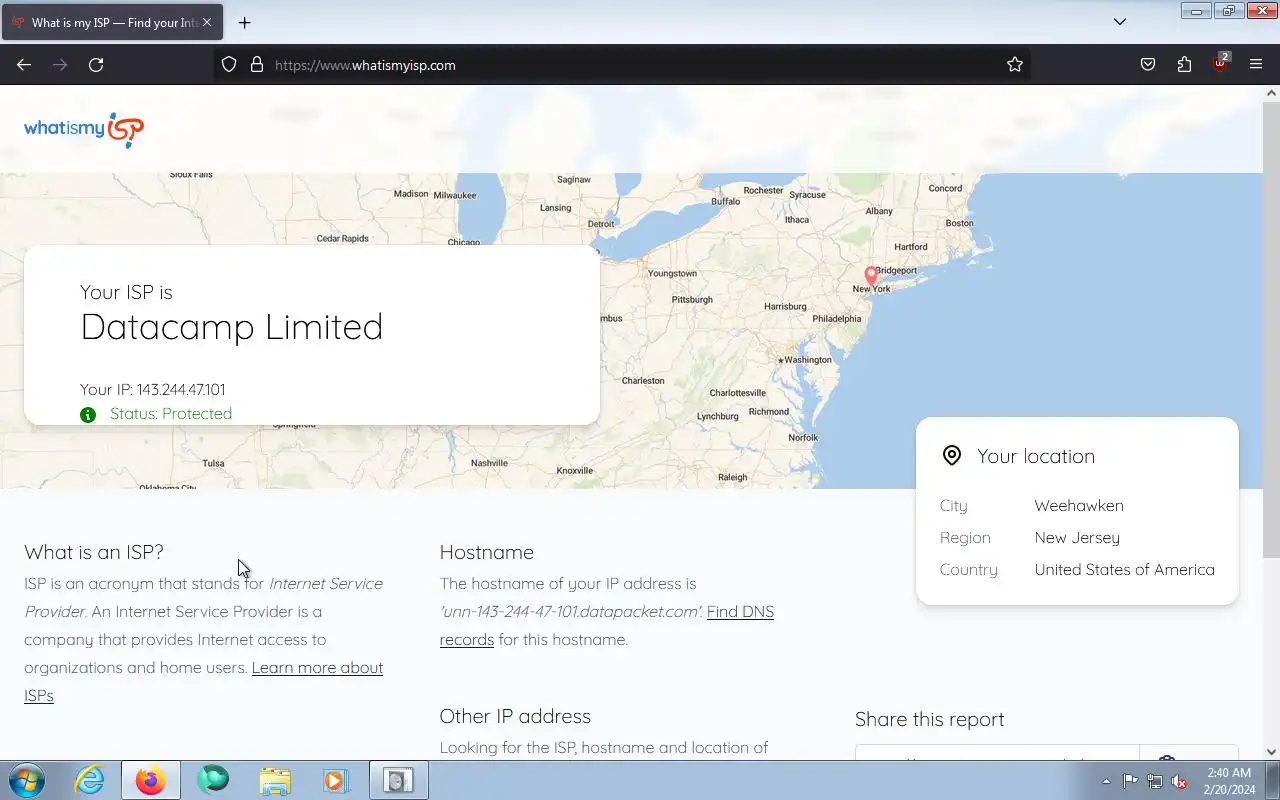Click the tracking protection shield icon
The image size is (1280, 800).
229,65
